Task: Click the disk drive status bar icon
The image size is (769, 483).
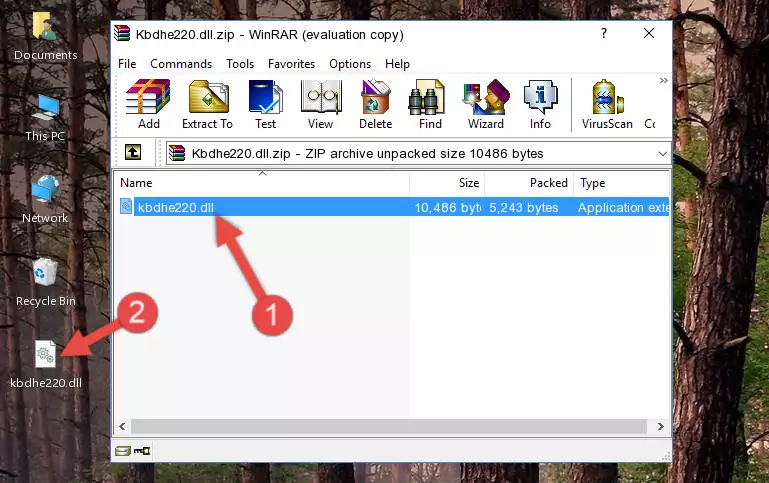Action: point(123,451)
